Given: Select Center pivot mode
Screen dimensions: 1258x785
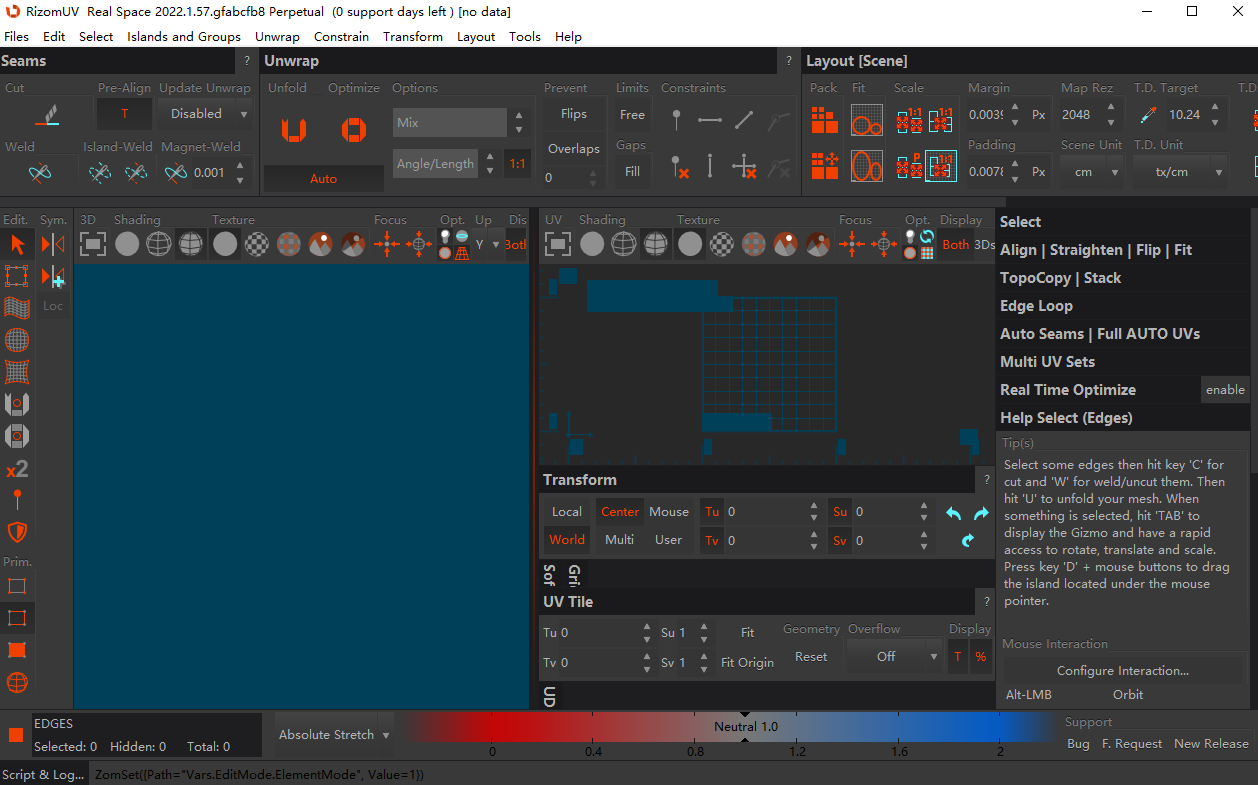Looking at the screenshot, I should (x=620, y=511).
